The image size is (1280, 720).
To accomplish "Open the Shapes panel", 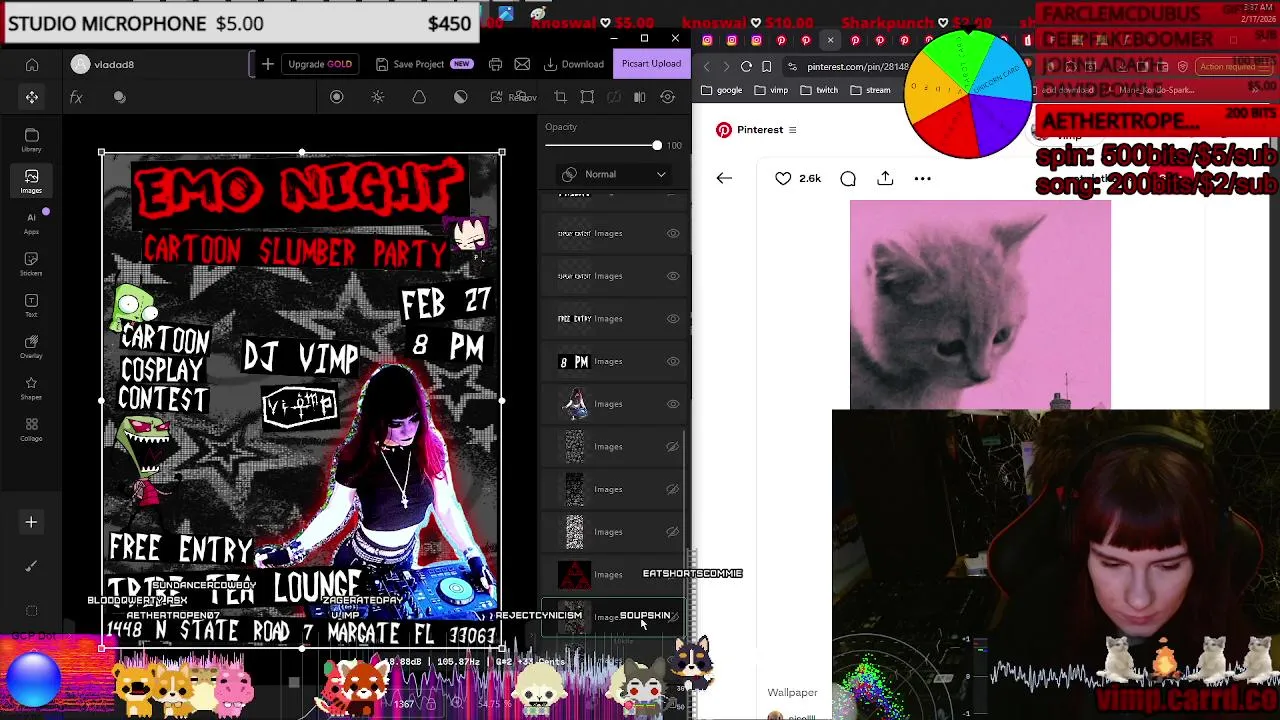I will 32,389.
